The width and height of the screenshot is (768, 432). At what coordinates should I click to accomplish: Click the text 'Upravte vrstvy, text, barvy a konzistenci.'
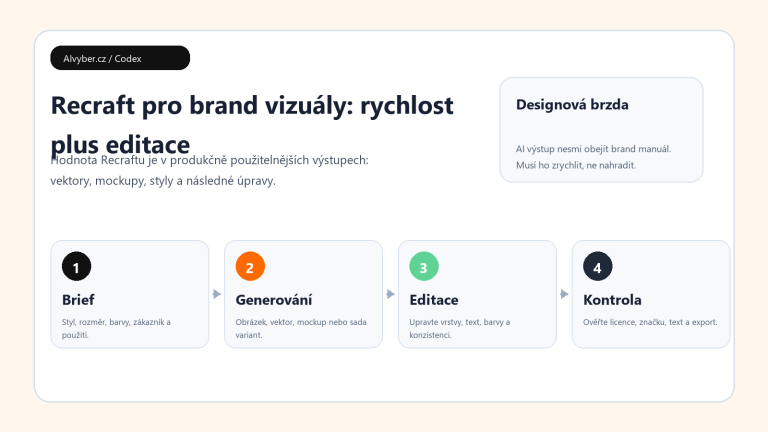(459, 329)
